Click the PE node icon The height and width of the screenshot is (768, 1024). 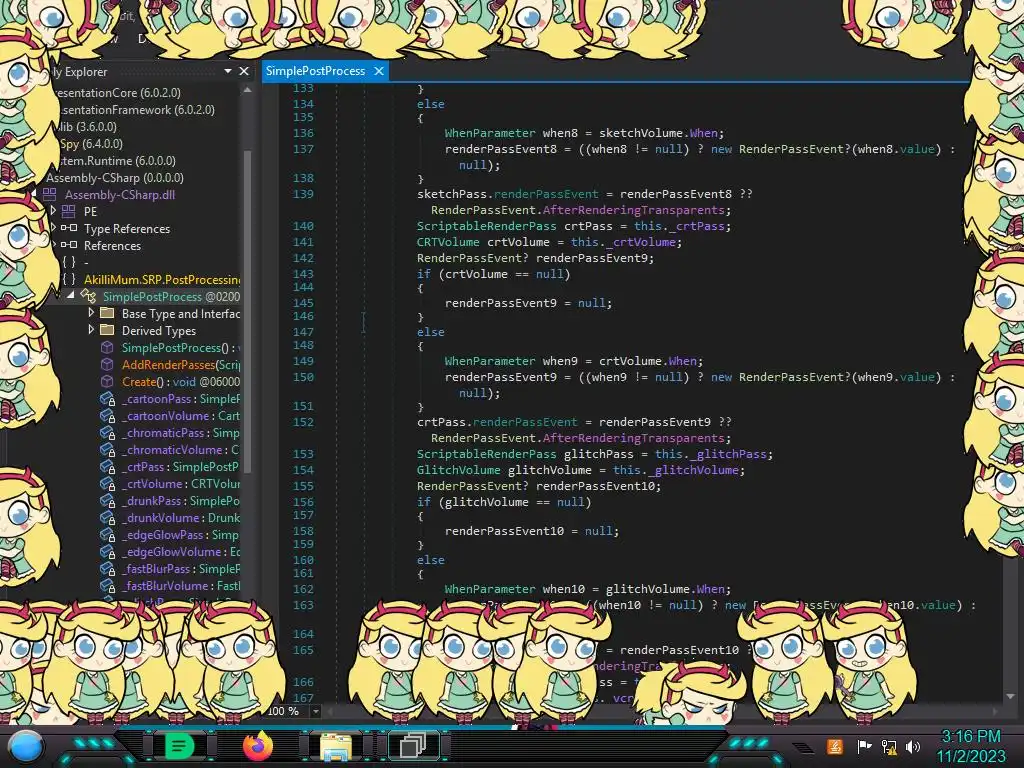coord(69,212)
